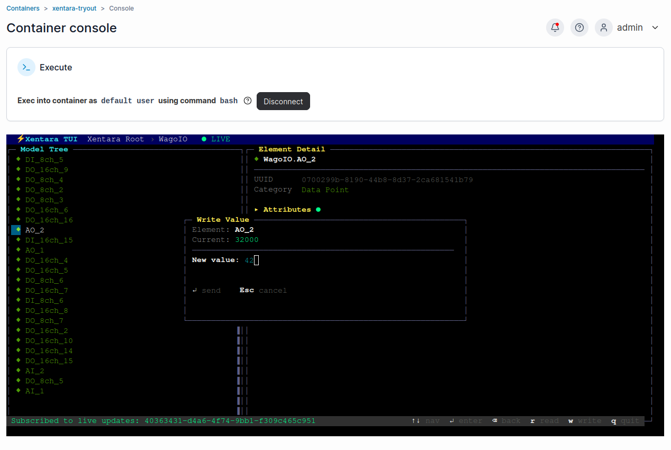The image size is (671, 450).
Task: Select DO_16ch_16 in the model tree
Action: tap(49, 220)
